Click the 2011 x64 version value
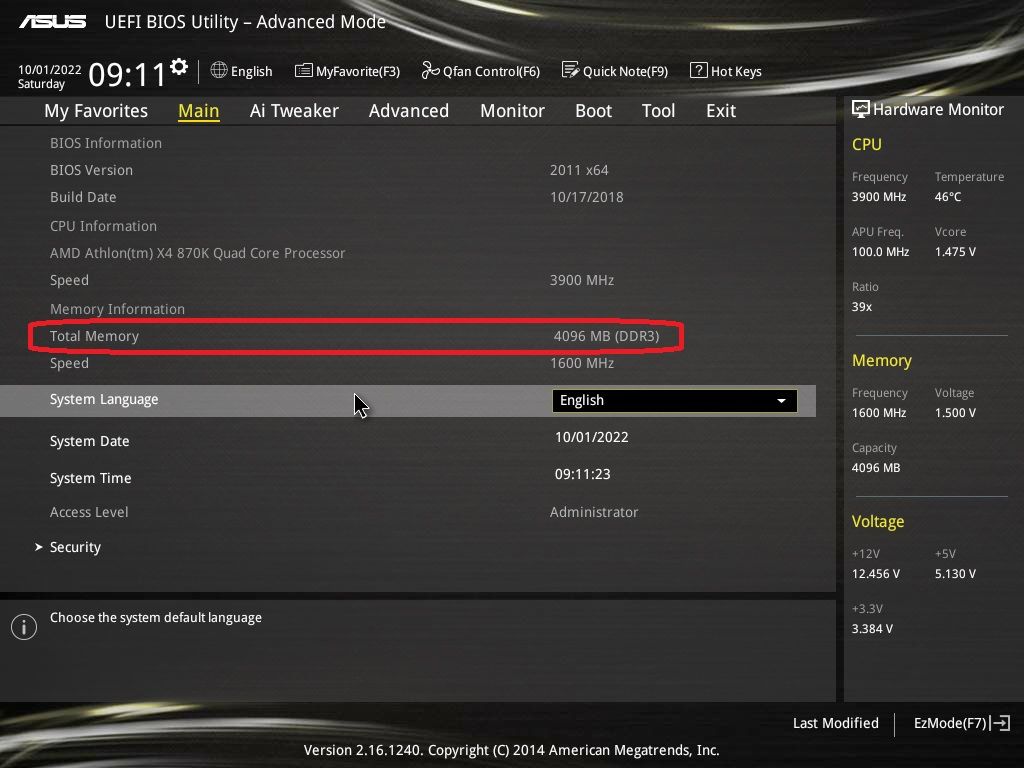The image size is (1024, 768). coord(579,170)
